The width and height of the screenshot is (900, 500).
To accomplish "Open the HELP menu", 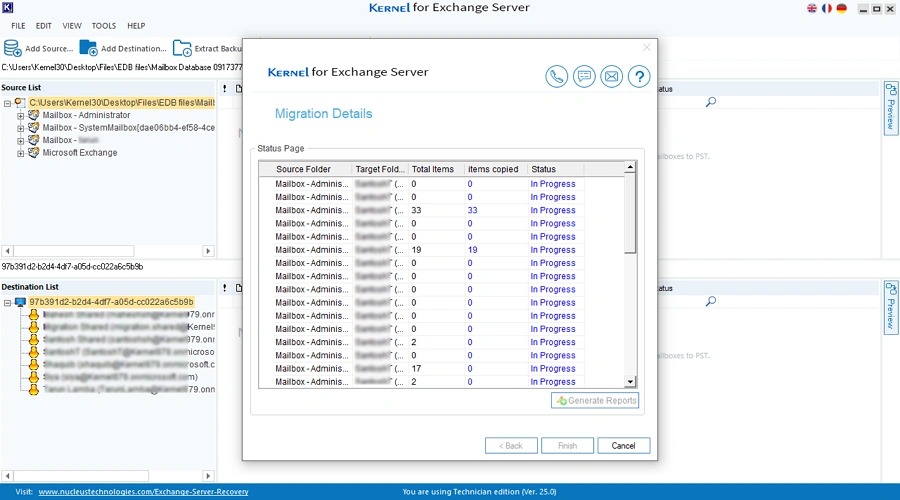I will 136,26.
